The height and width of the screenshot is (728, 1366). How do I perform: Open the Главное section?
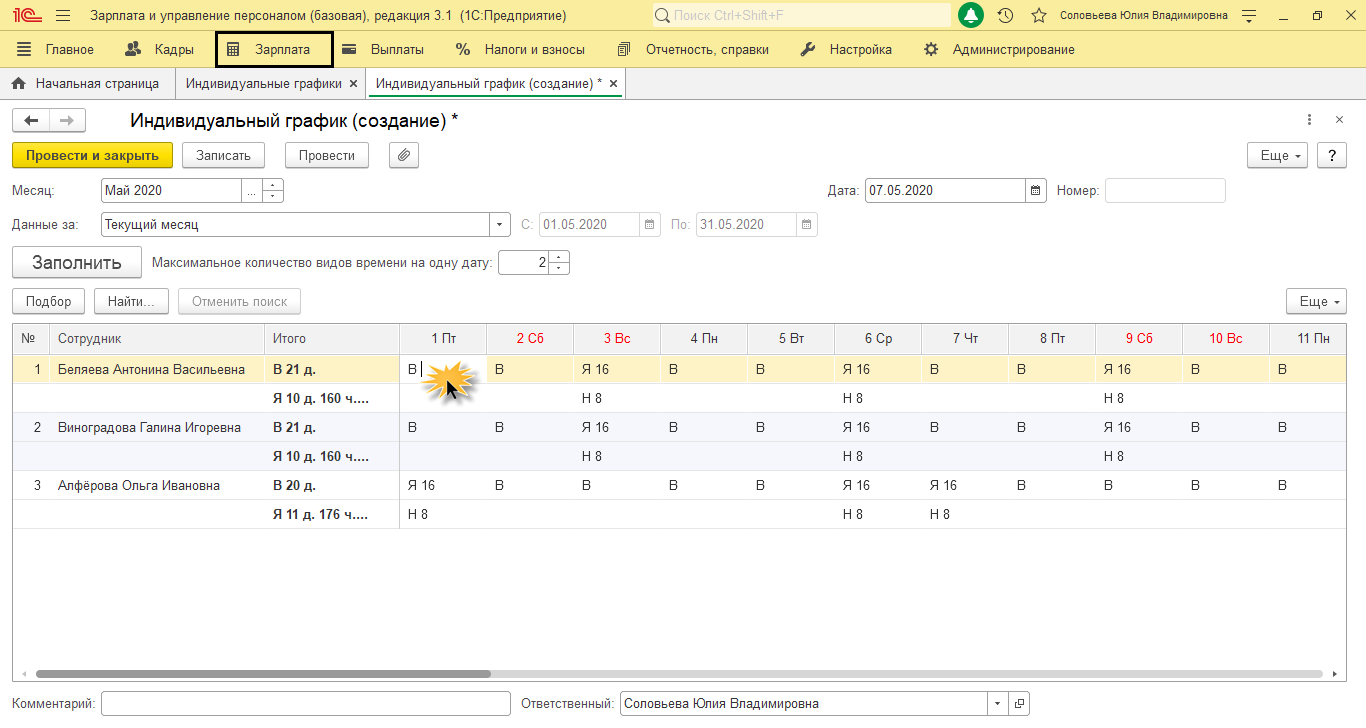(55, 49)
